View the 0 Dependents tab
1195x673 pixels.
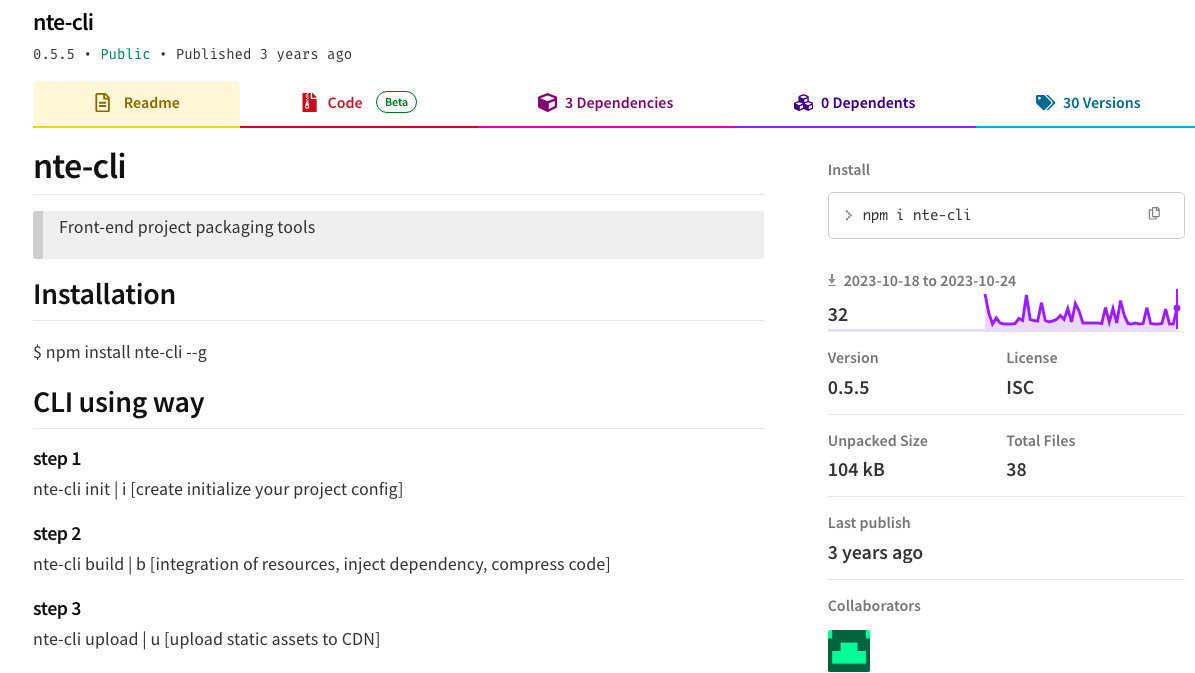(x=854, y=103)
